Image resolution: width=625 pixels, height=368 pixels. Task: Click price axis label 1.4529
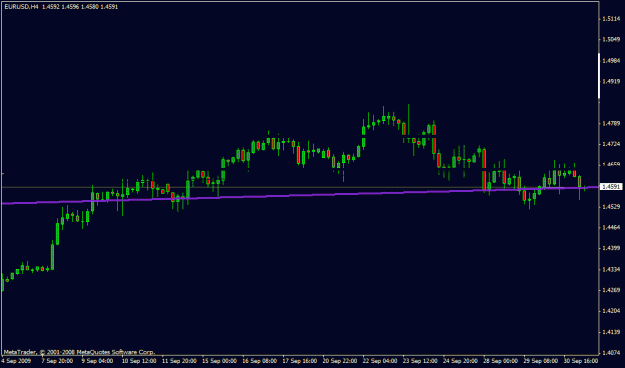[611, 207]
